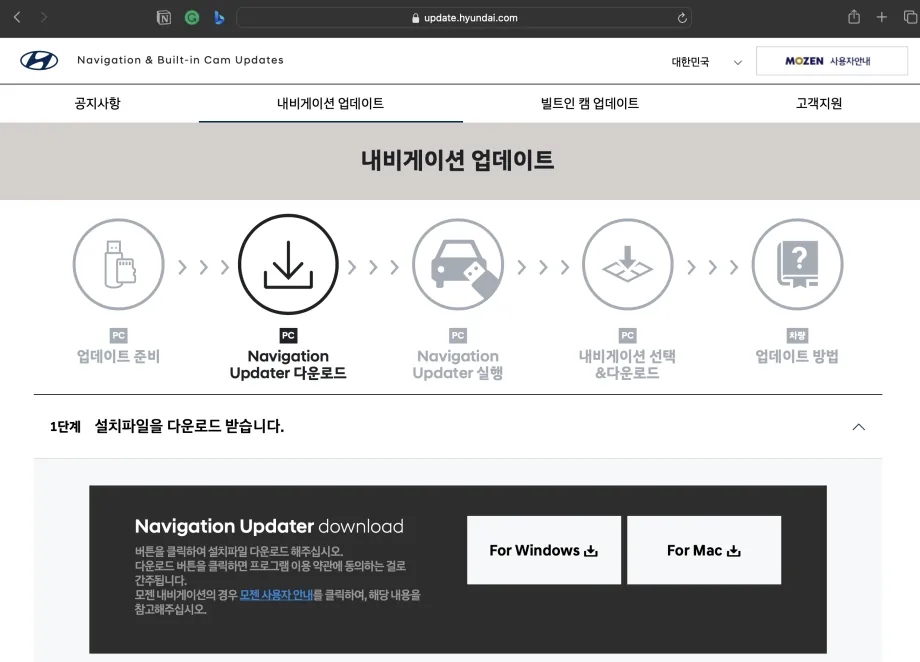Switch to the 빌트인 캠 업데이트 tab
This screenshot has width=920, height=662.
click(588, 103)
